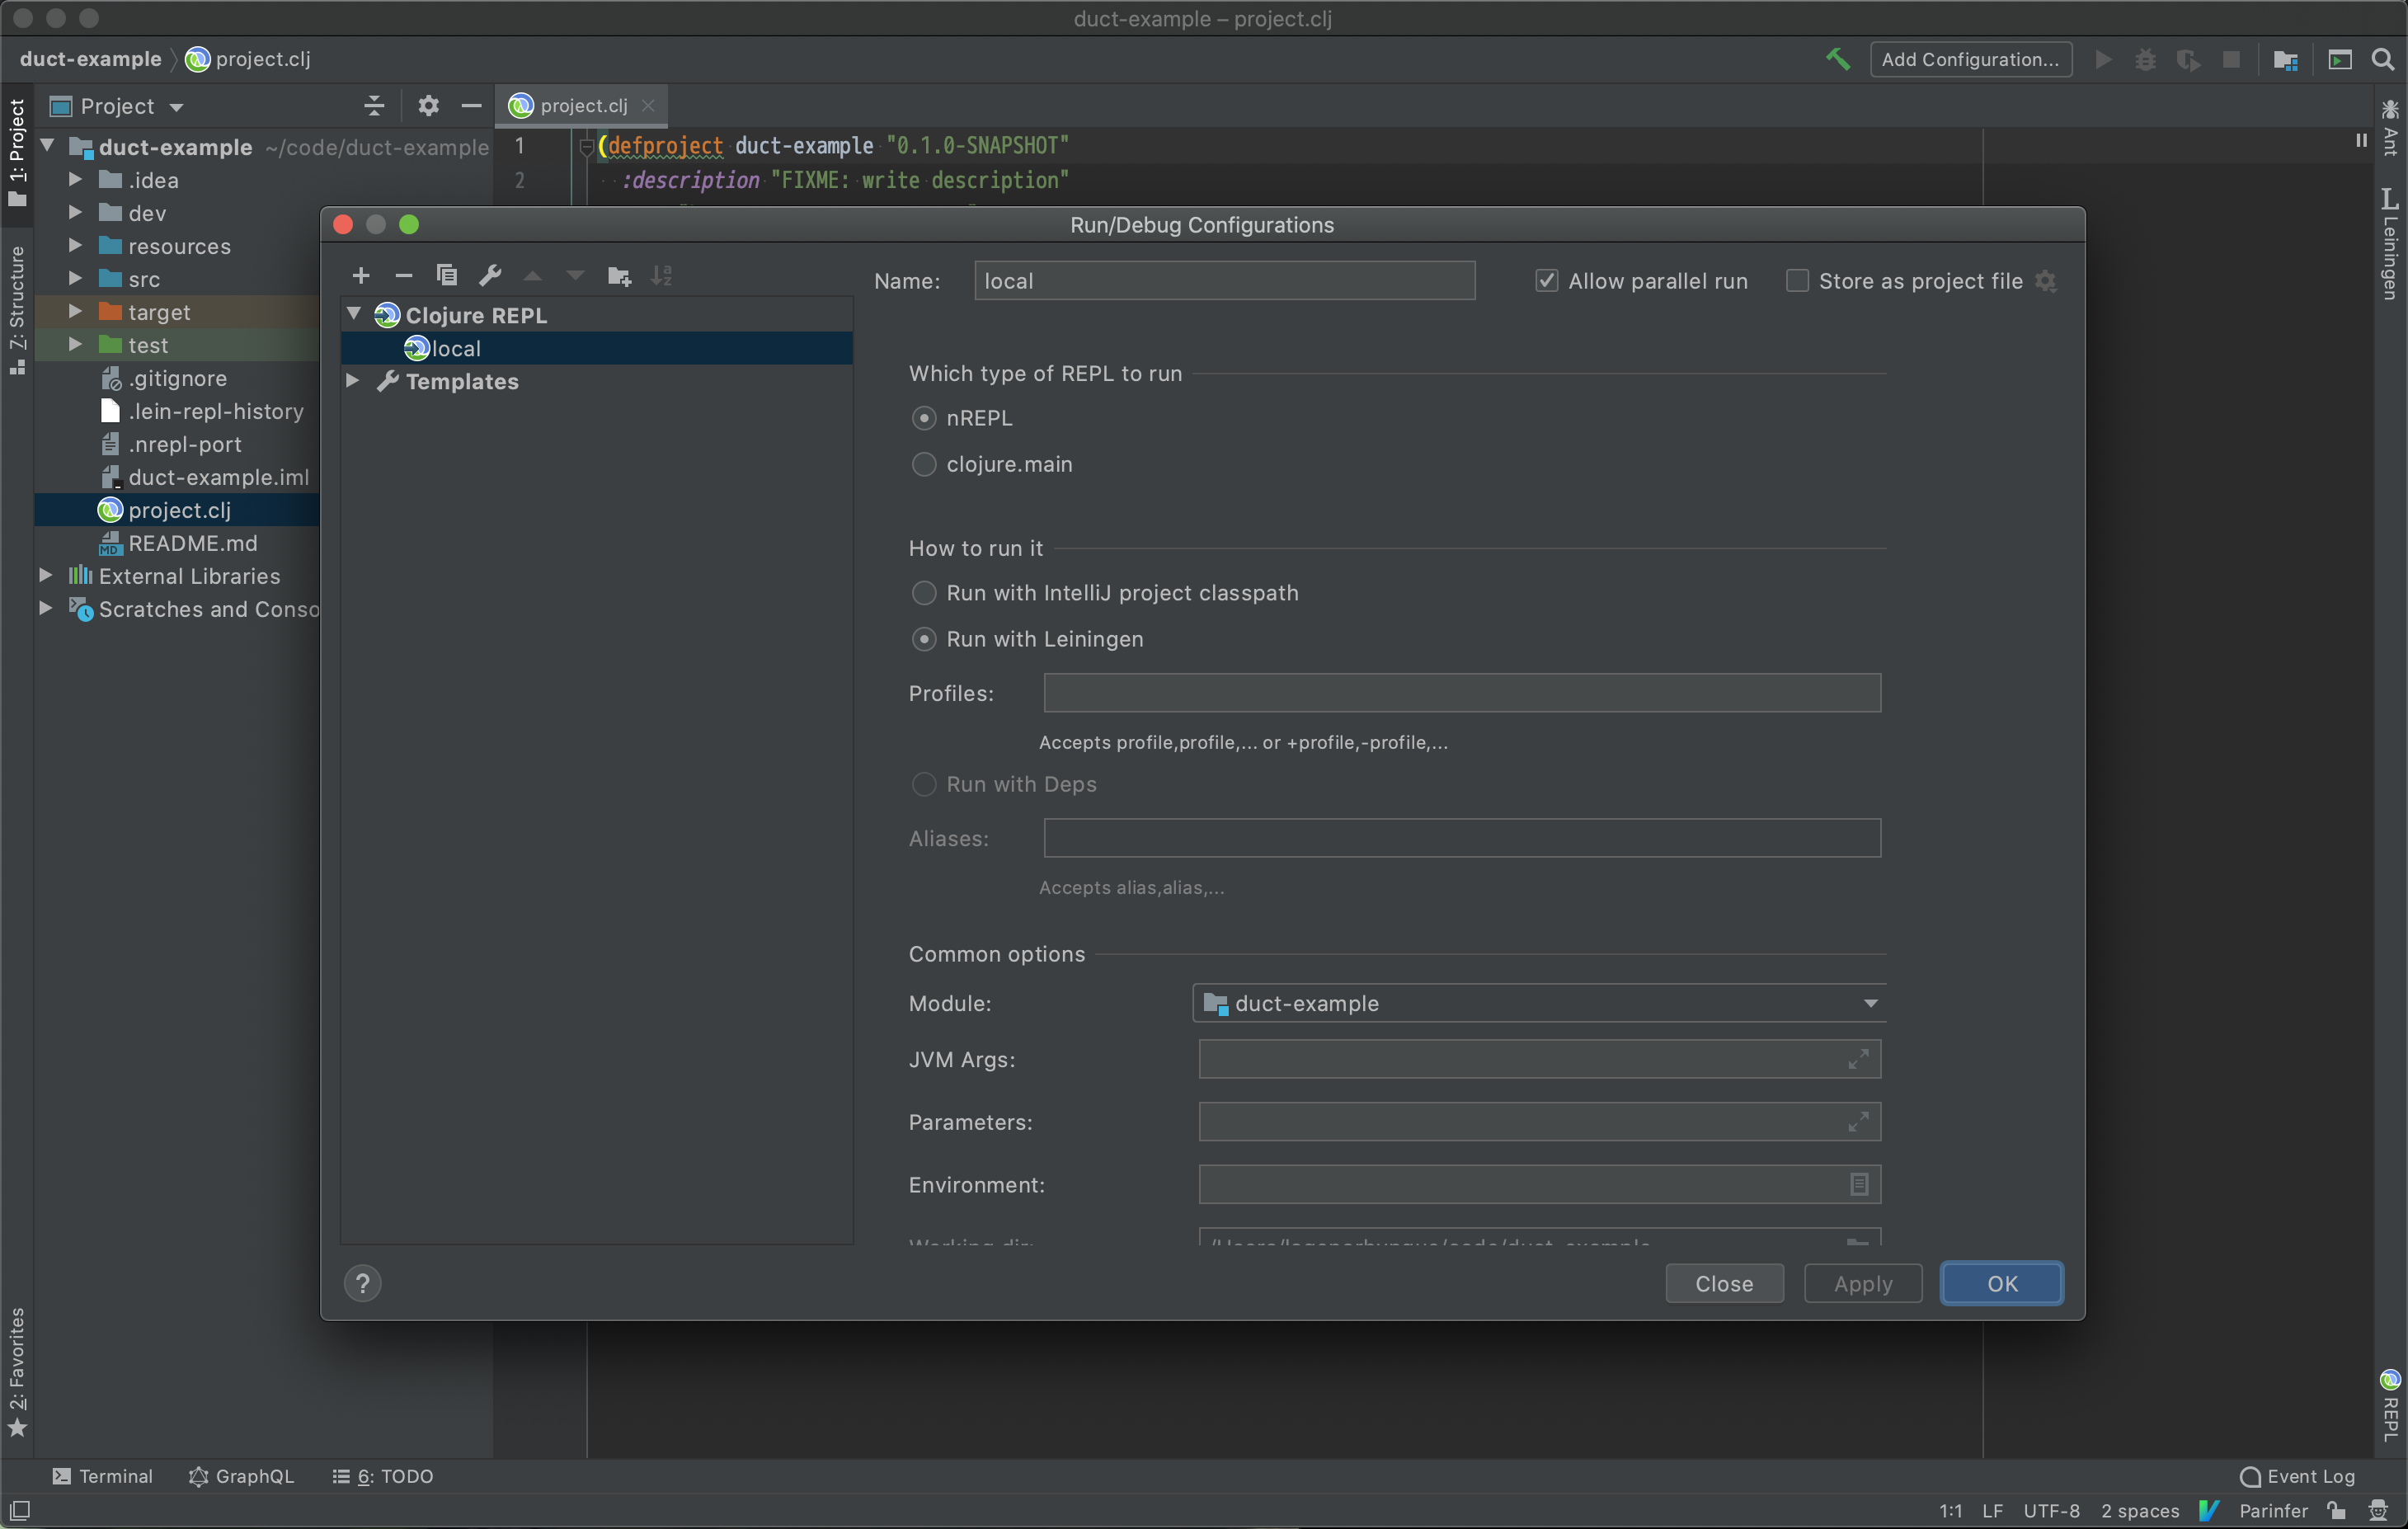Open environment variables editor icon
The image size is (2408, 1529).
pyautogui.click(x=1858, y=1184)
